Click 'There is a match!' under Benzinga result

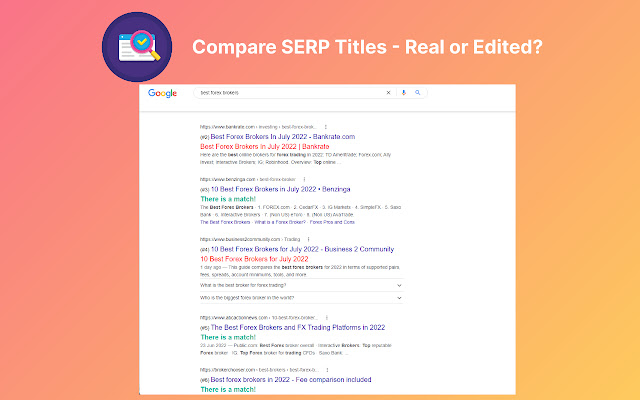228,199
